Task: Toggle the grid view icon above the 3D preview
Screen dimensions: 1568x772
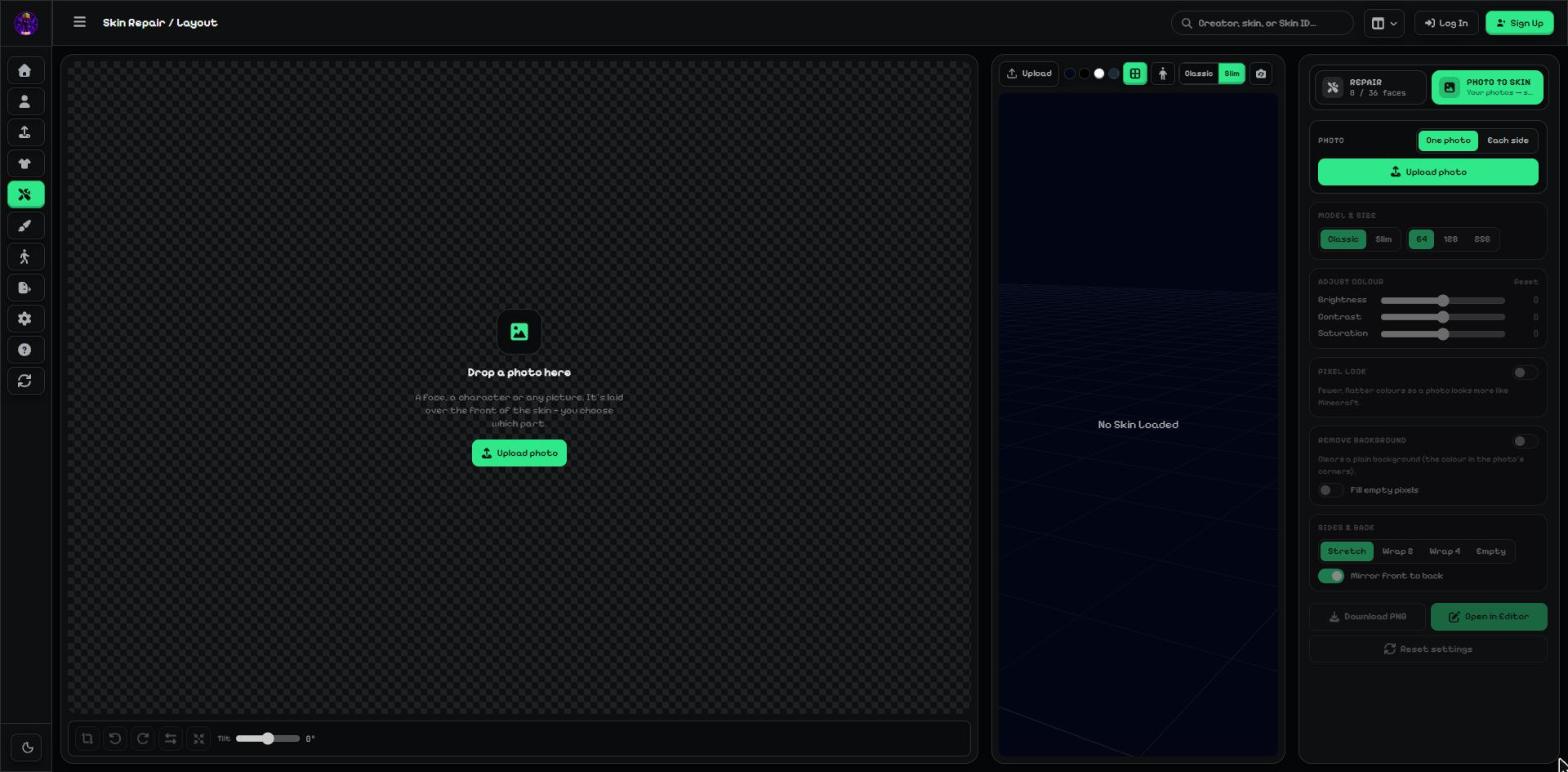Action: click(x=1135, y=74)
